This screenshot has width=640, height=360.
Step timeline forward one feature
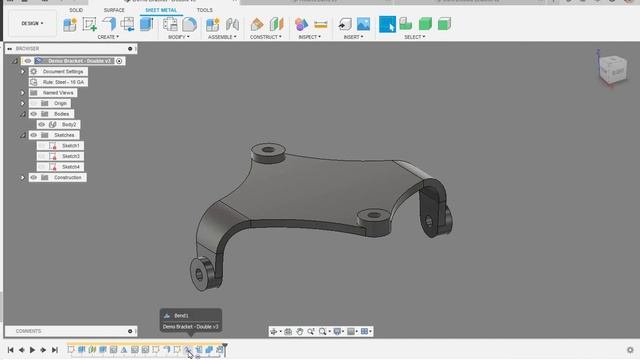(x=43, y=350)
